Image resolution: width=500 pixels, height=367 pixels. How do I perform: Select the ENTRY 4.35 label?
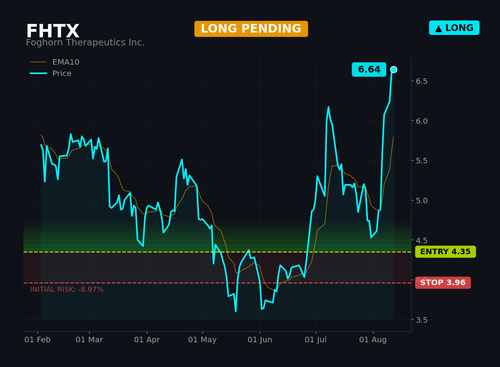[445, 252]
